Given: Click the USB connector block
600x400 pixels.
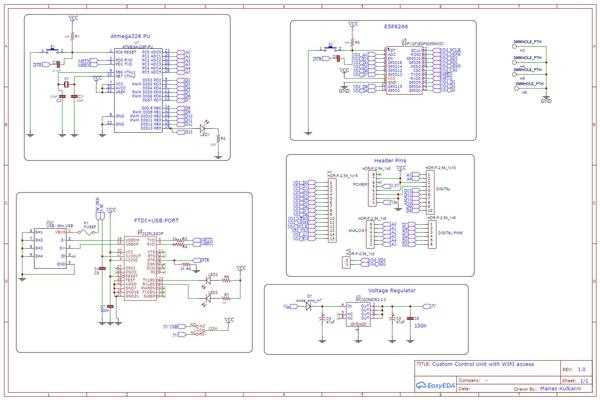Looking at the screenshot, I should 51,248.
